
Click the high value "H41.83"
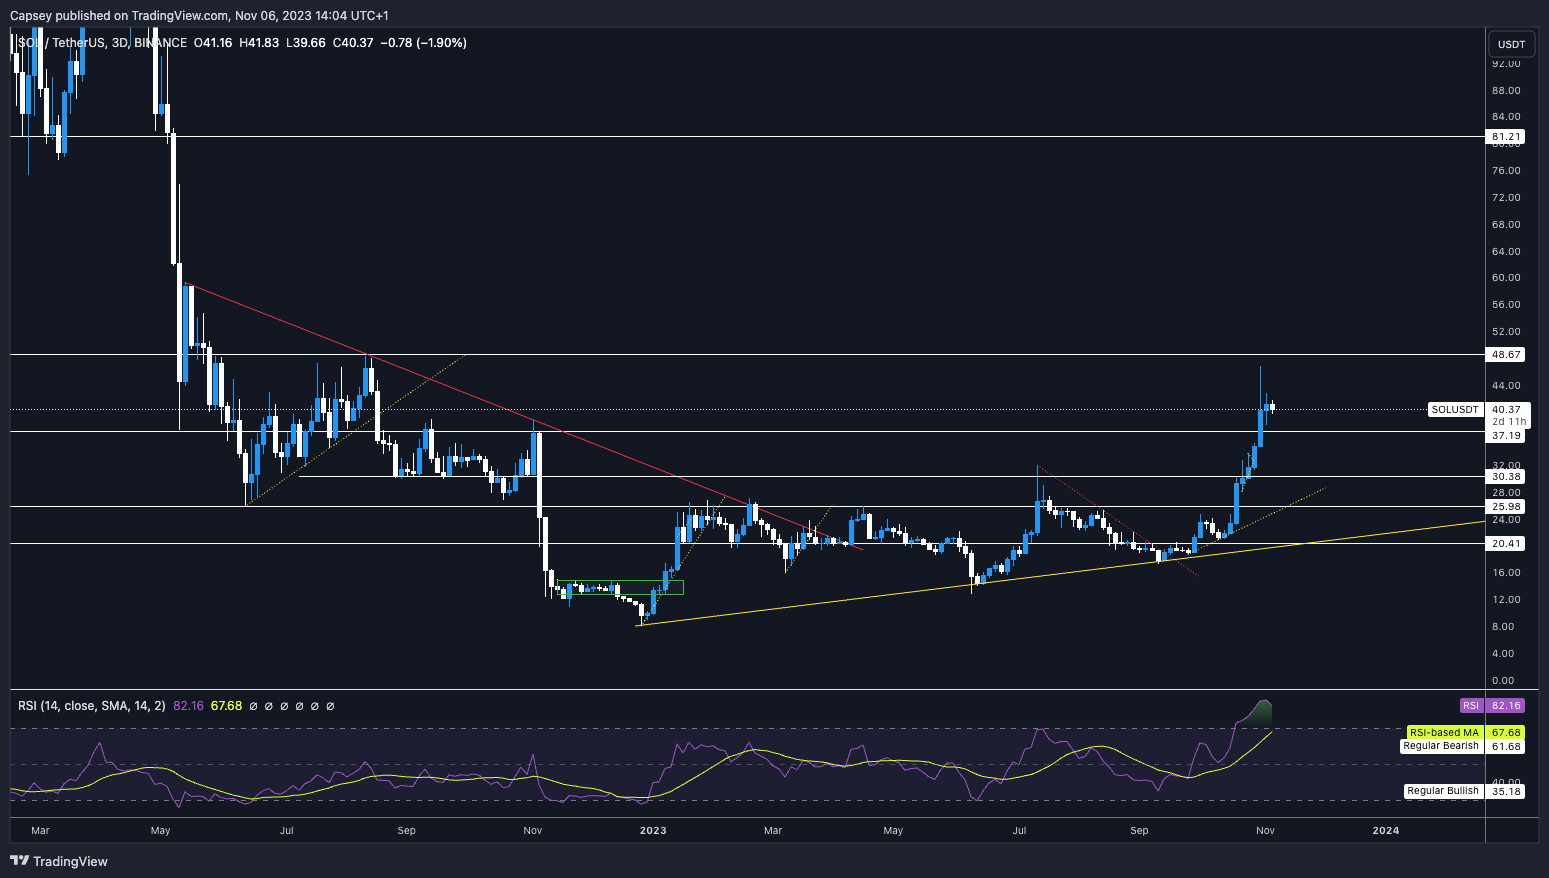(259, 43)
